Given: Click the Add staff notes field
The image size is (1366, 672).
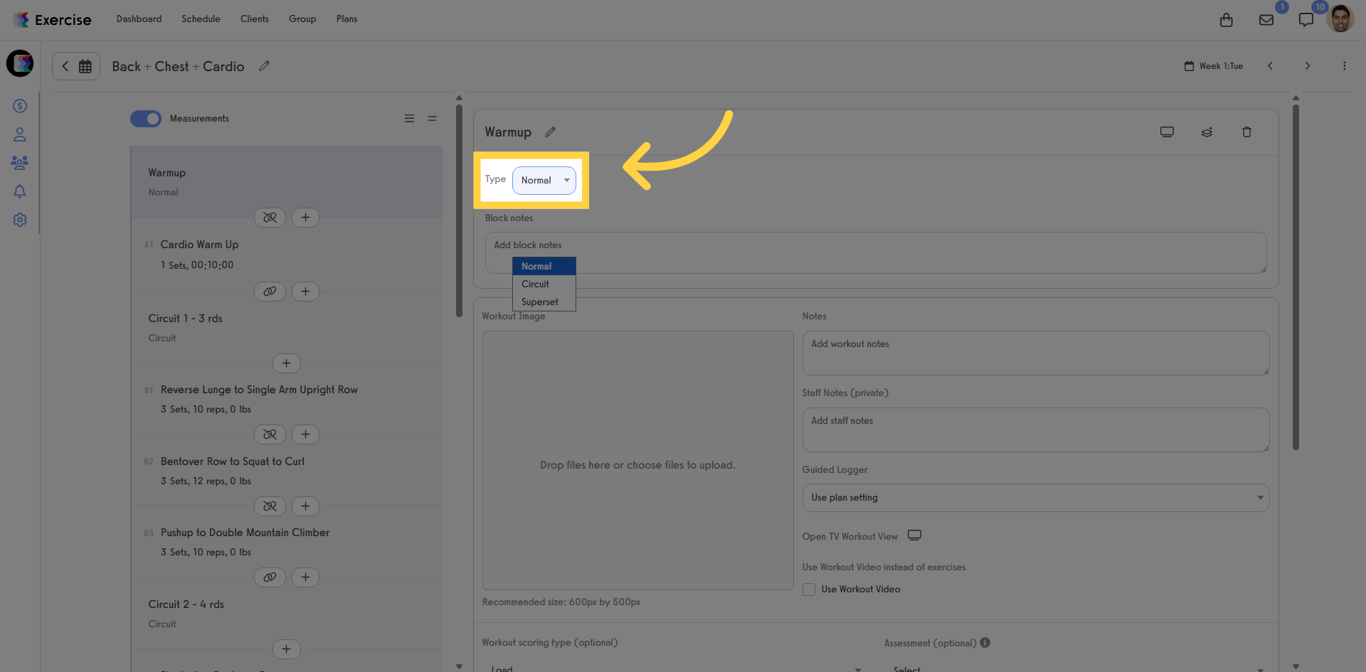Looking at the screenshot, I should tap(1036, 430).
